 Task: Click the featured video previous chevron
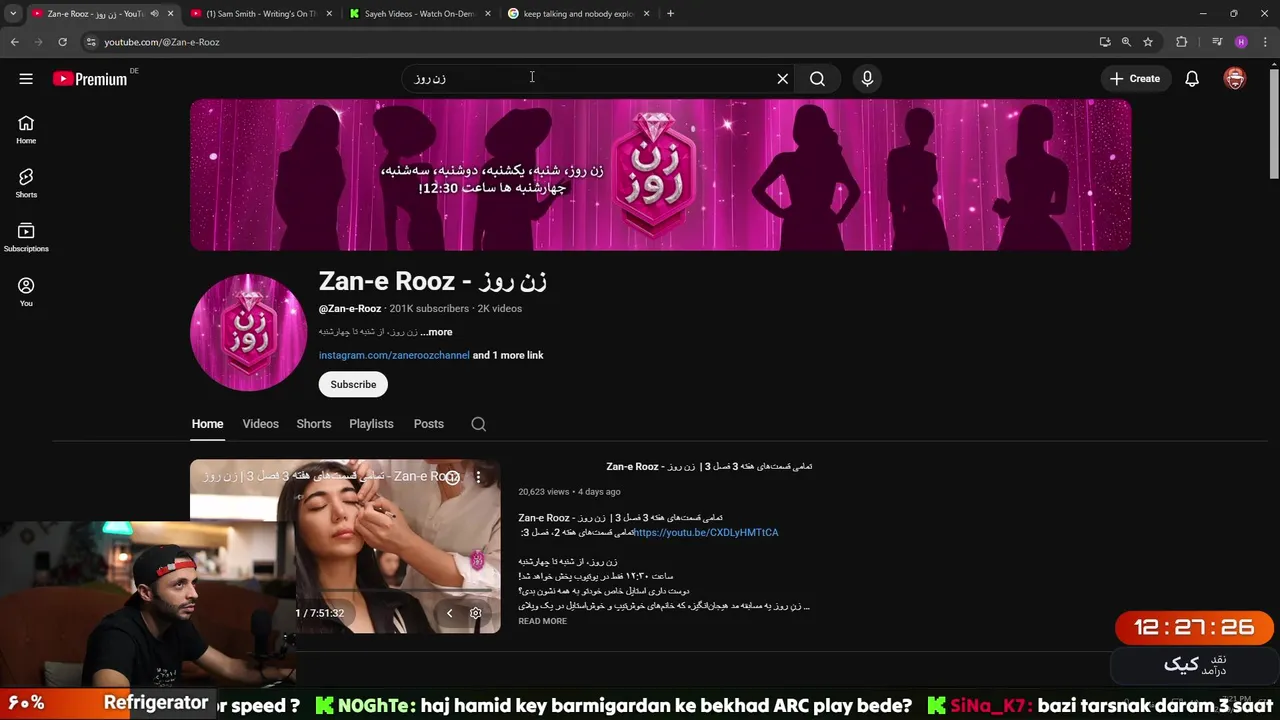[449, 613]
